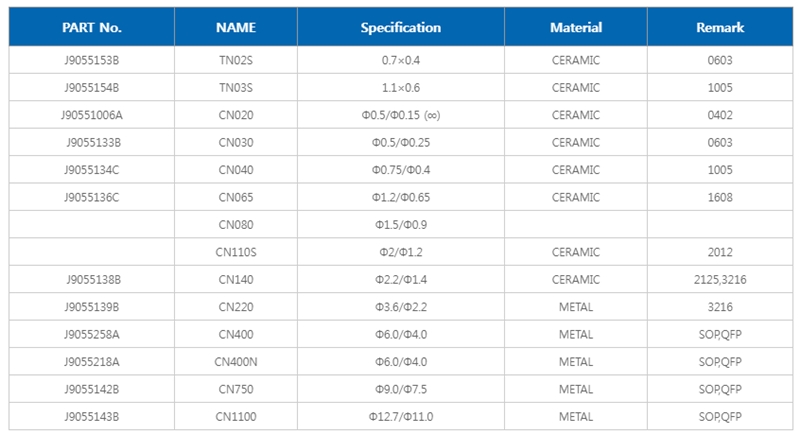Select the 1608 remark cell
800x434 pixels.
[720, 197]
